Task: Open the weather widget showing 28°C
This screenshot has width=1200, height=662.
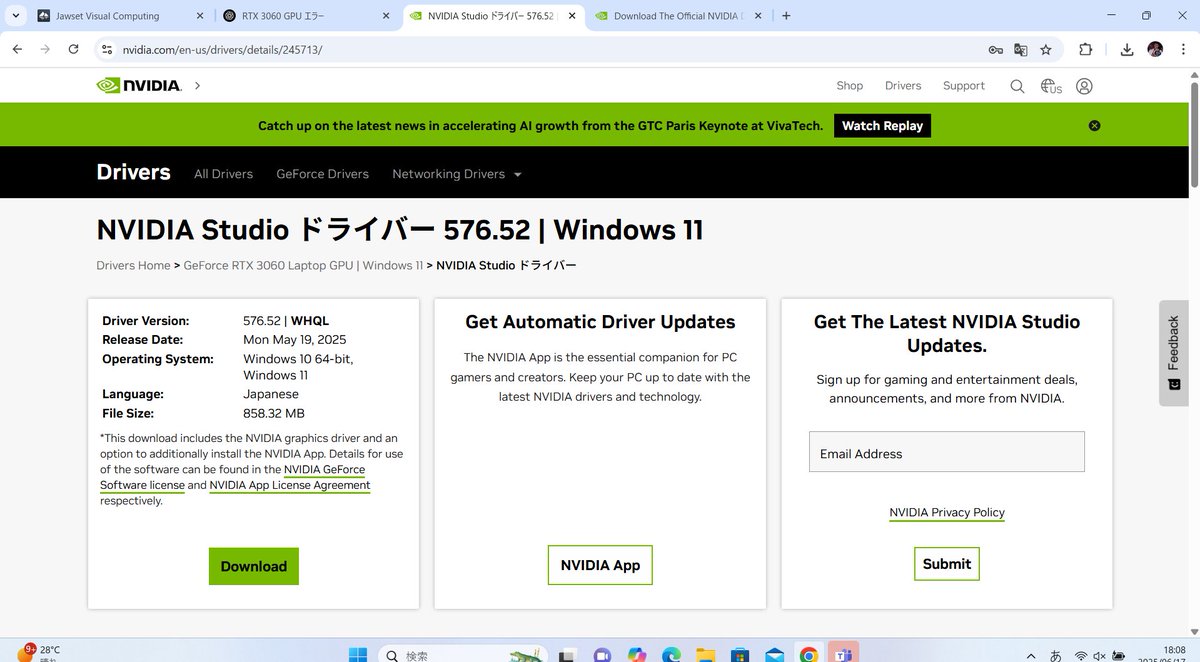Action: point(40,653)
